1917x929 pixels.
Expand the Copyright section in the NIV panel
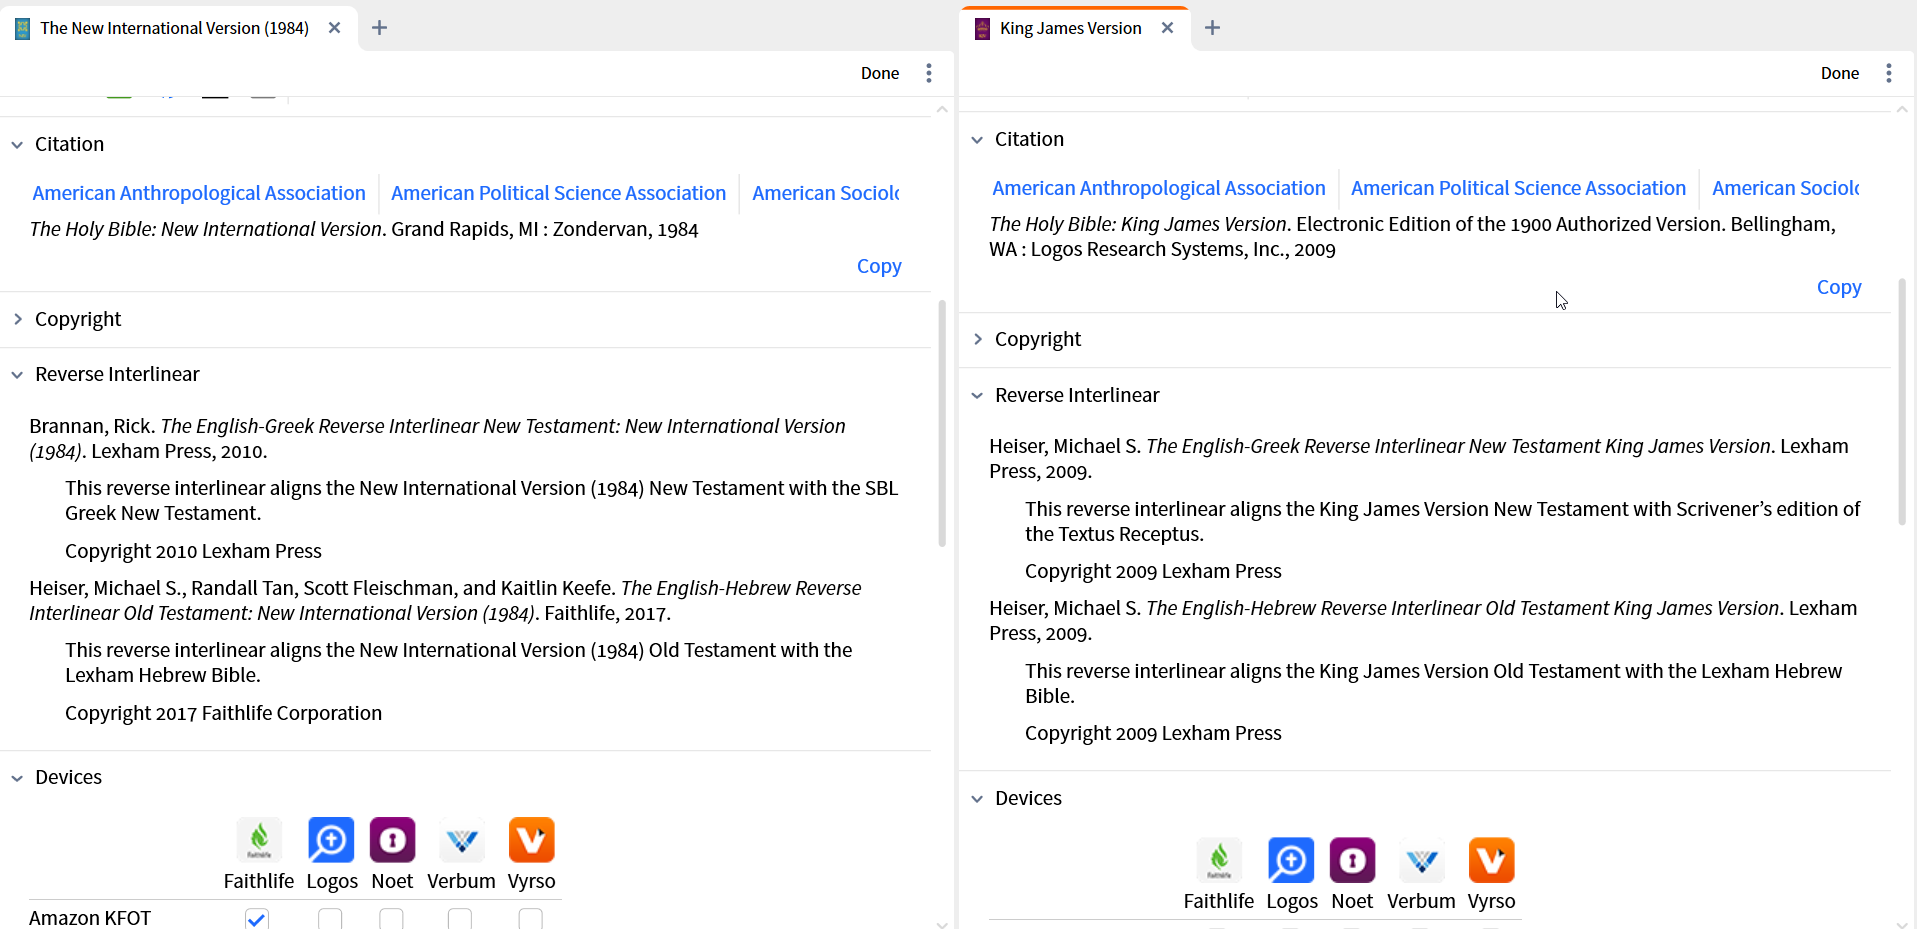17,319
